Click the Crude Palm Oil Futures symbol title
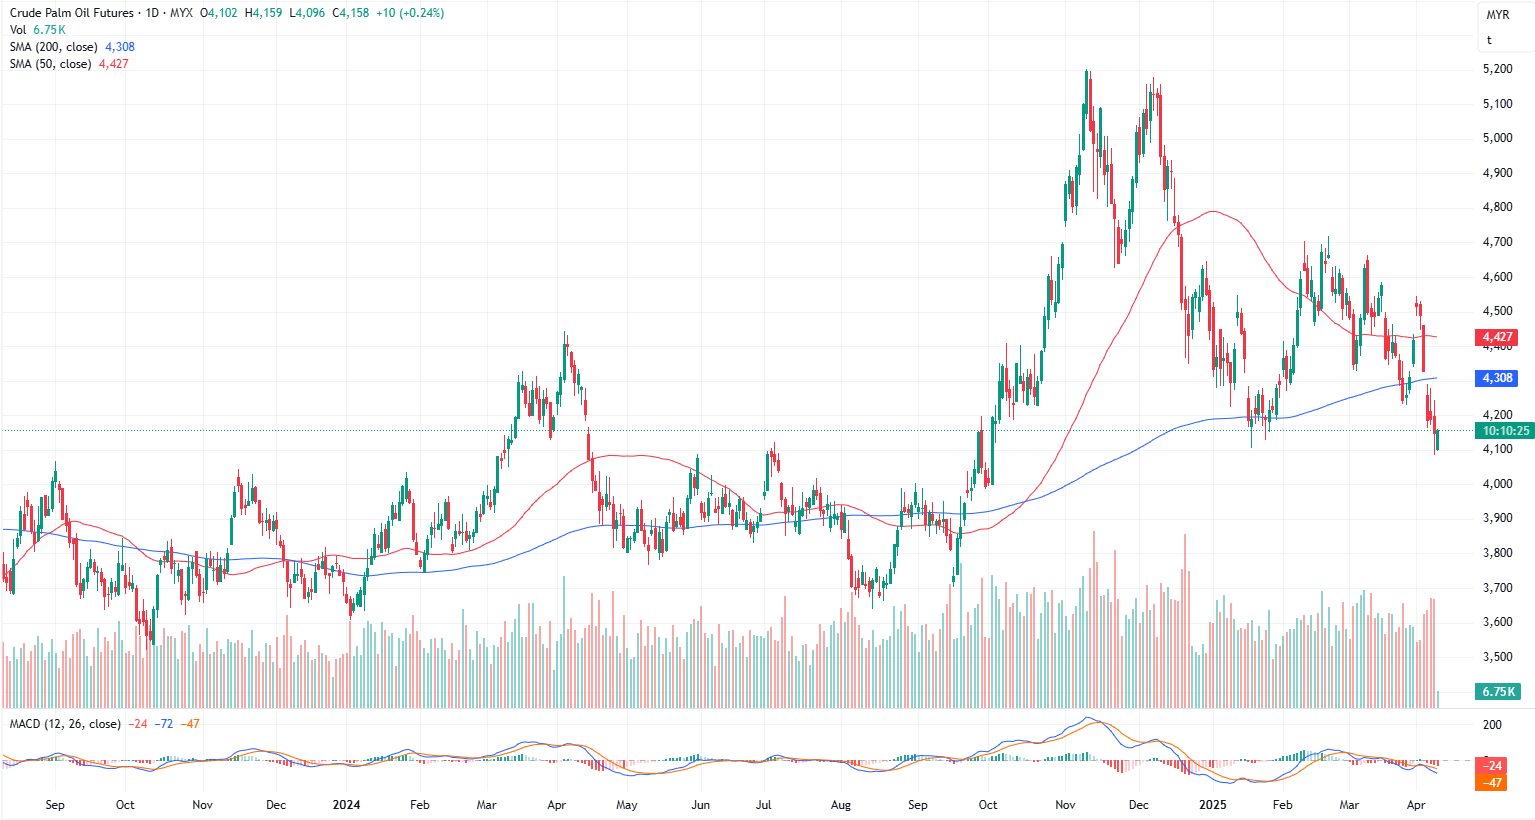Image resolution: width=1535 pixels, height=820 pixels. (71, 13)
